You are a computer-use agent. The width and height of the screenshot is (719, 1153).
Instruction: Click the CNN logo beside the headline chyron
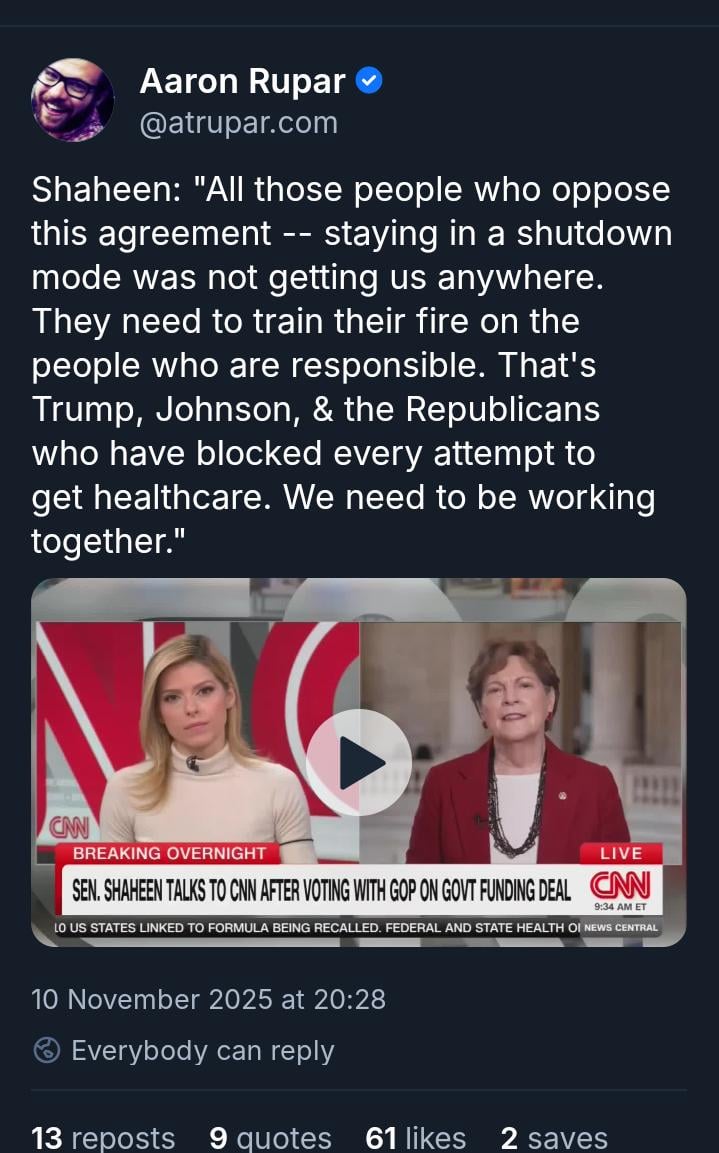click(620, 885)
